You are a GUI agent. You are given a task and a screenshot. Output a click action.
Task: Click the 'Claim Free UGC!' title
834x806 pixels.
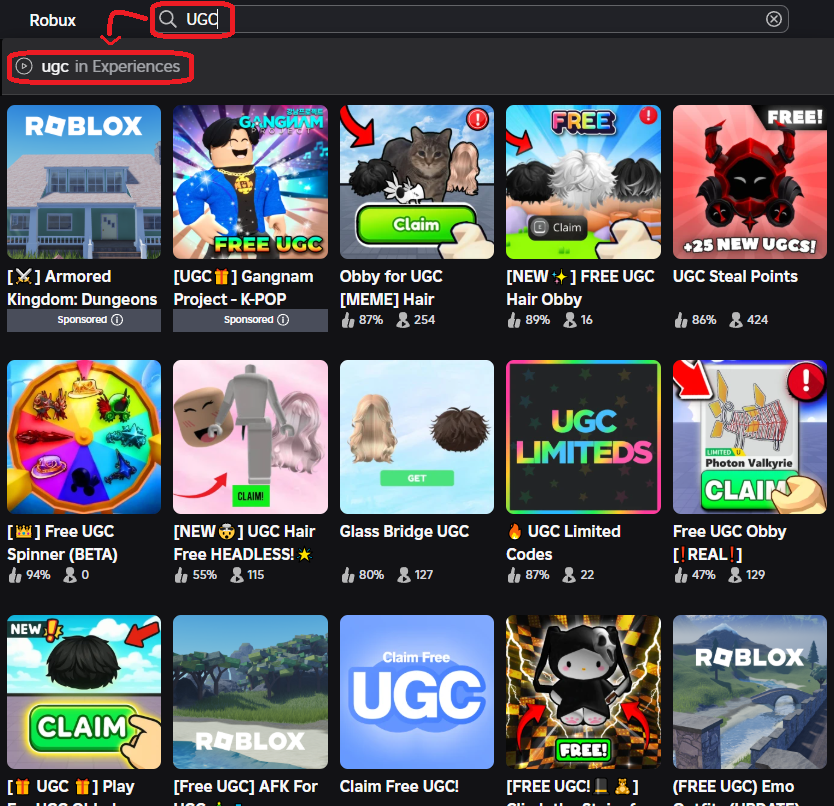399,786
